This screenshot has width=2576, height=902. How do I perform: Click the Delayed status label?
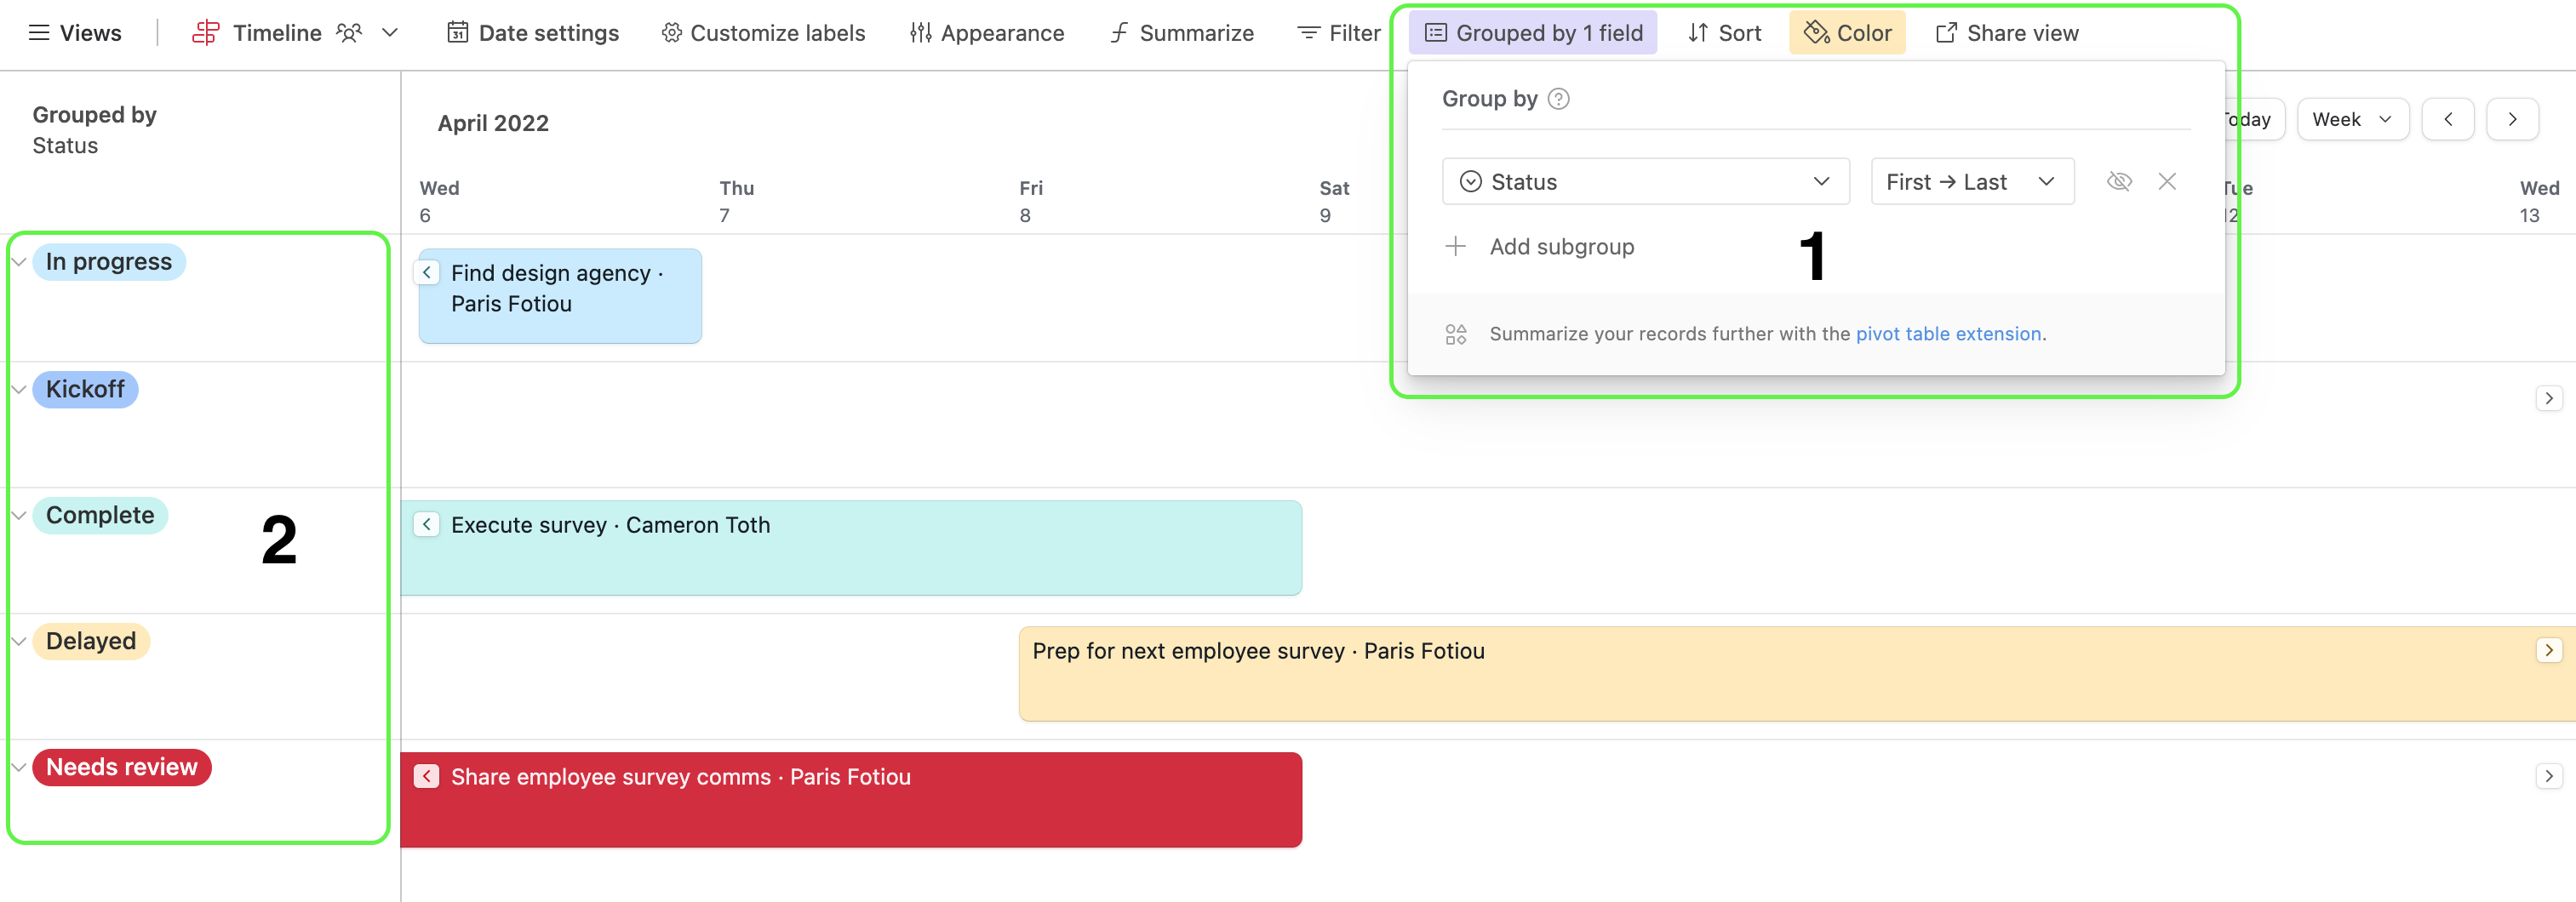click(91, 641)
